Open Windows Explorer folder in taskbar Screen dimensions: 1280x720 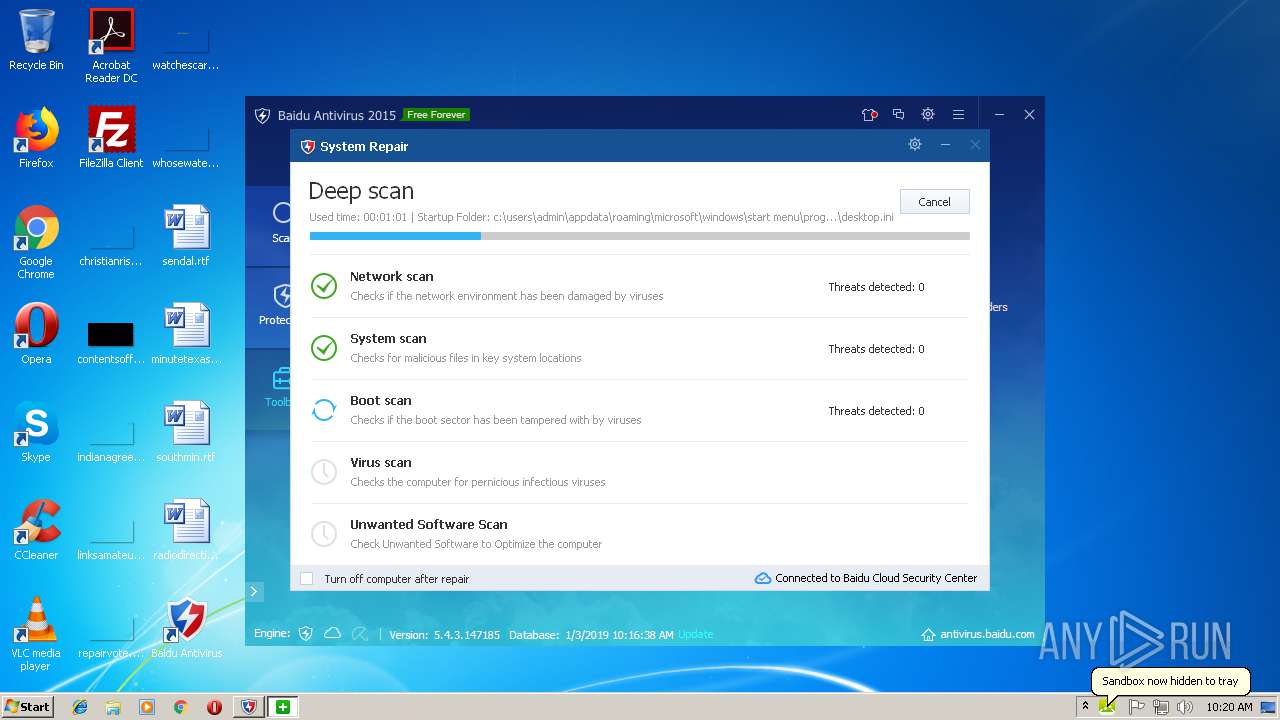(113, 707)
